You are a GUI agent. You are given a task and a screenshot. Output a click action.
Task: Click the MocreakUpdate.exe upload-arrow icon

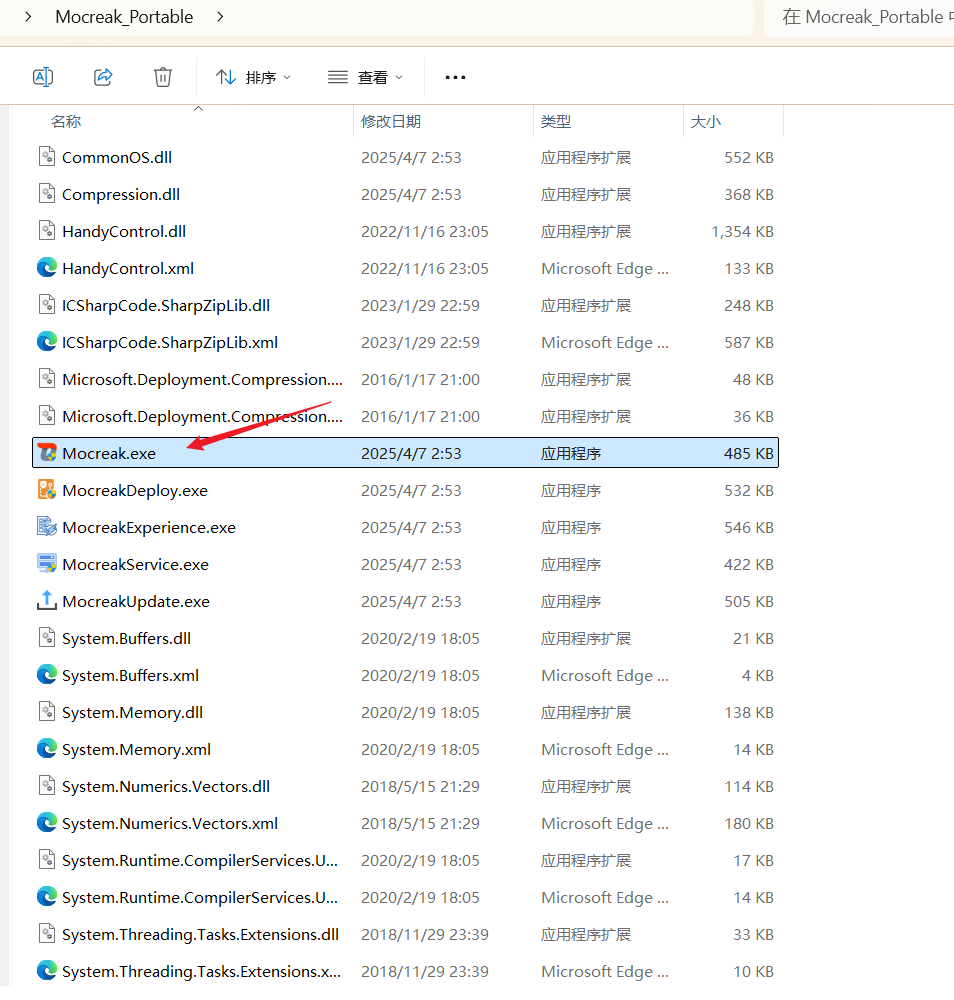tap(47, 601)
